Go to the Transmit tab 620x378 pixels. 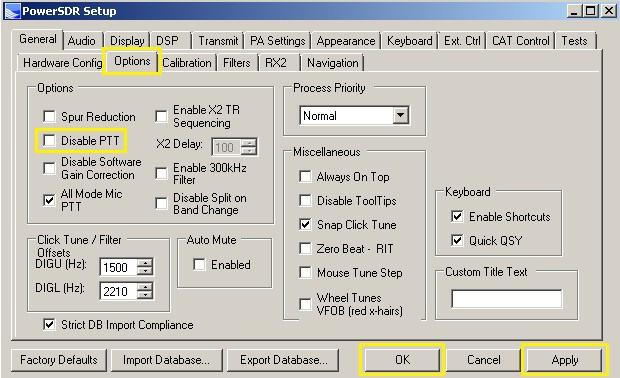[218, 41]
